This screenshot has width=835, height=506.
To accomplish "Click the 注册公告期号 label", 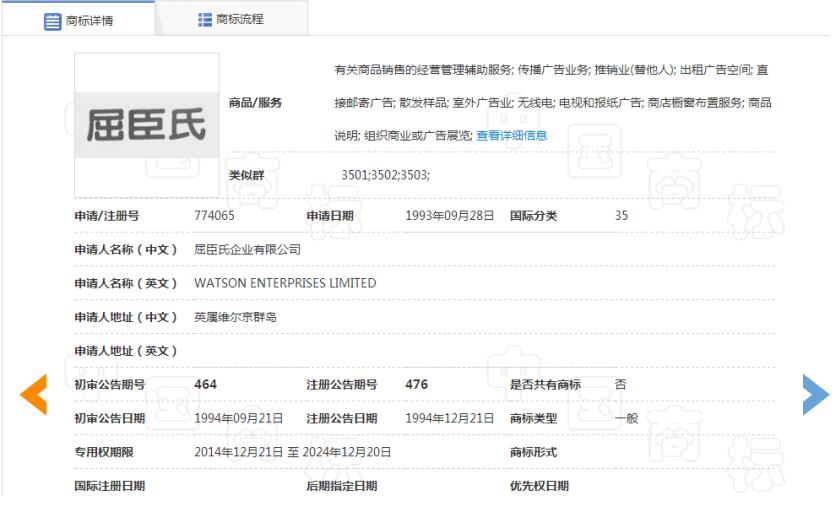I will pos(341,384).
